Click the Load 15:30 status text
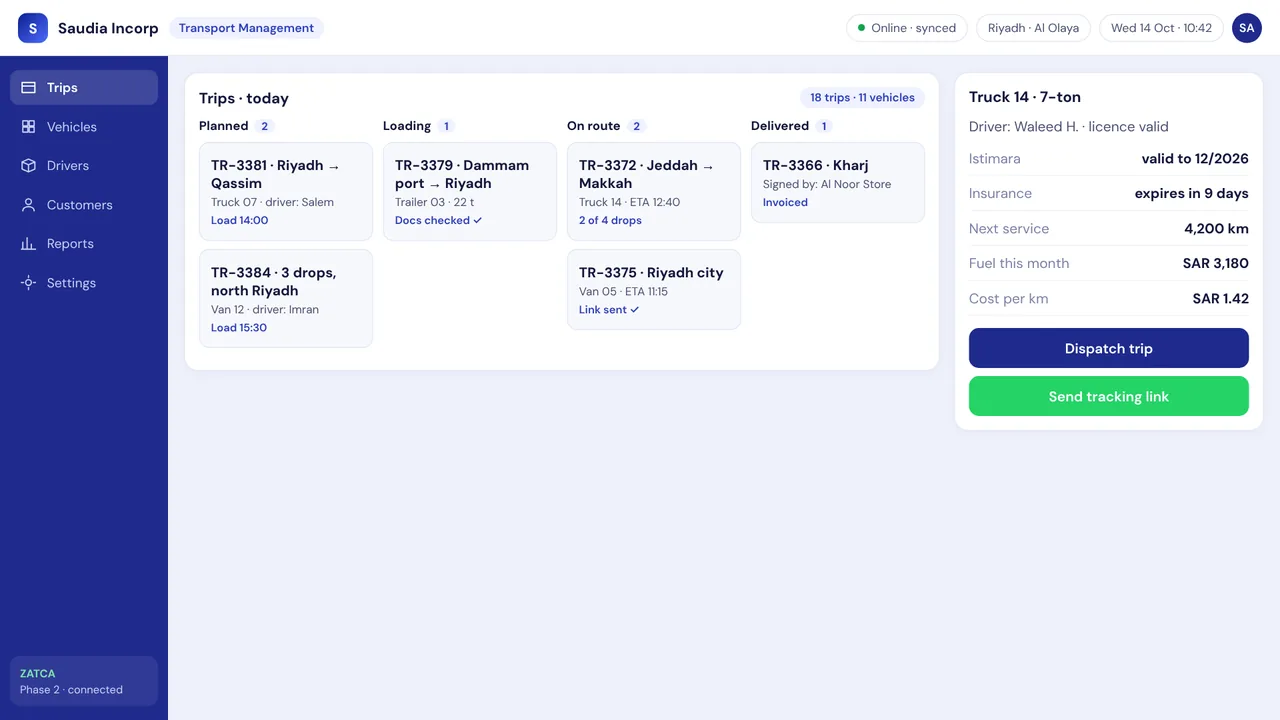1280x720 pixels. 238,327
